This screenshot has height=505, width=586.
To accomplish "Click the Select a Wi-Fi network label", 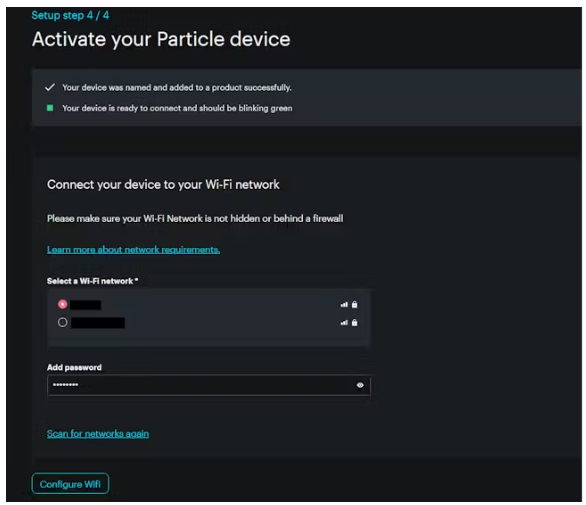I will [92, 281].
